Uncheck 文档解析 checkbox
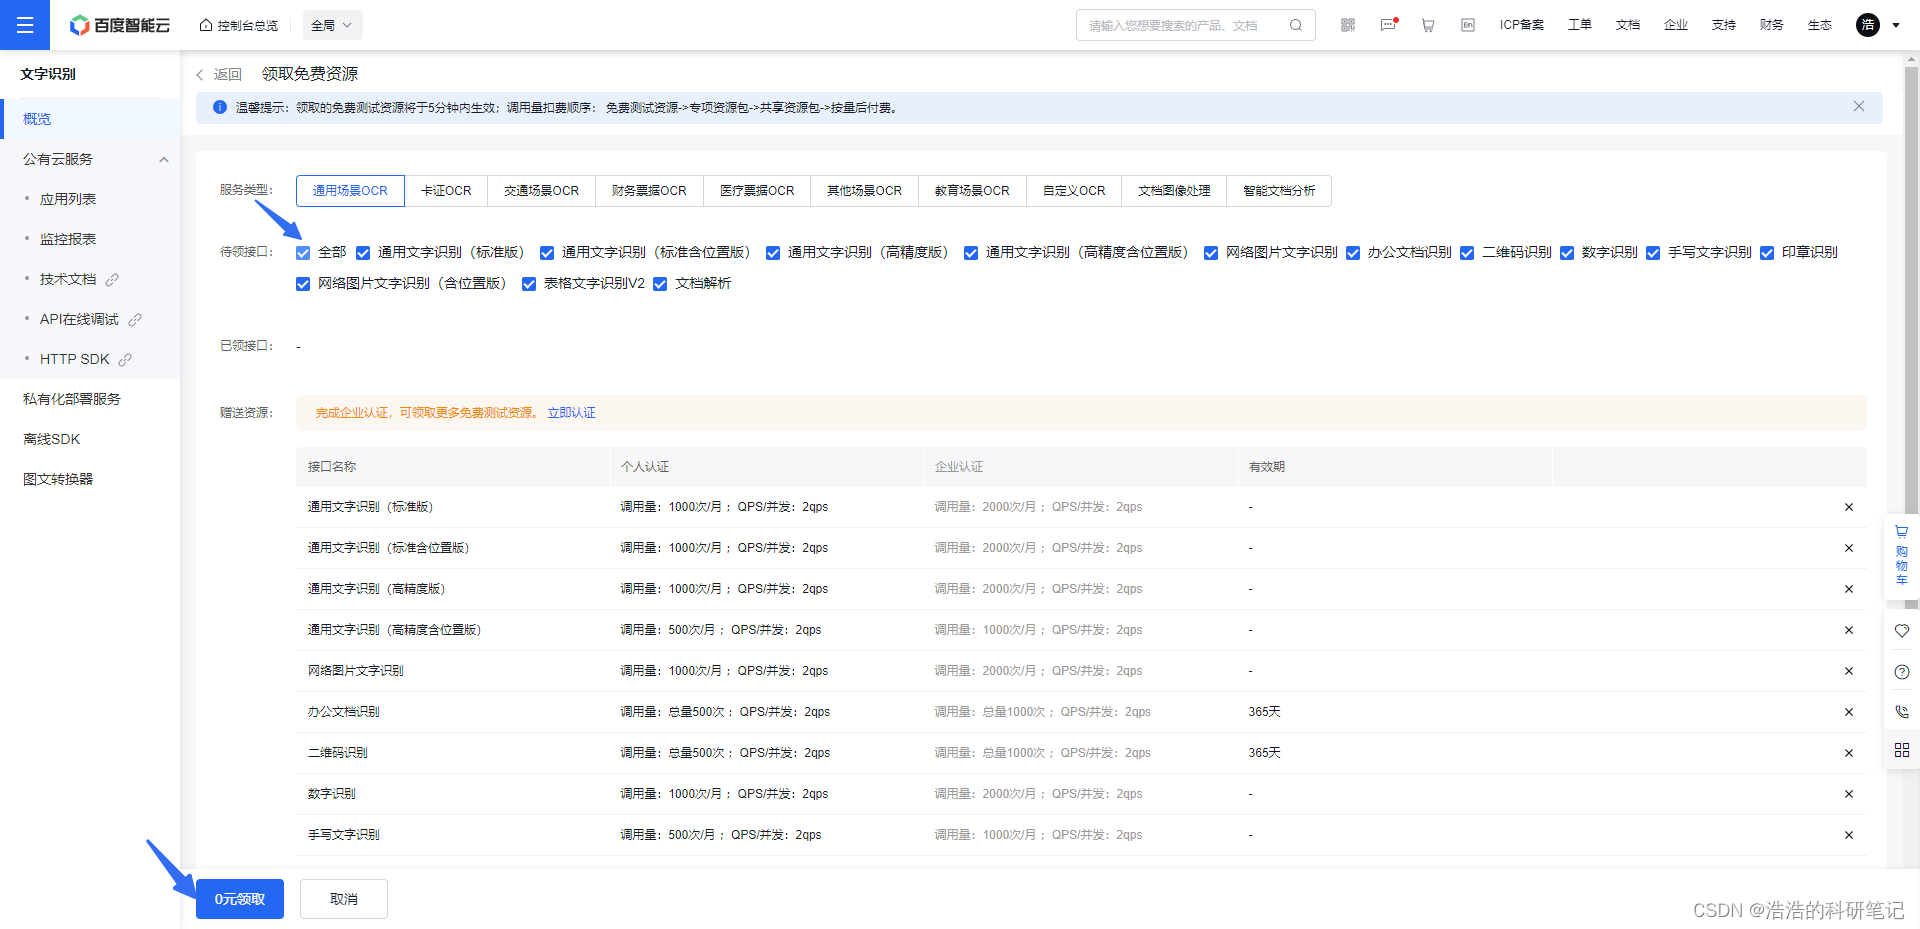This screenshot has height=929, width=1920. (660, 284)
